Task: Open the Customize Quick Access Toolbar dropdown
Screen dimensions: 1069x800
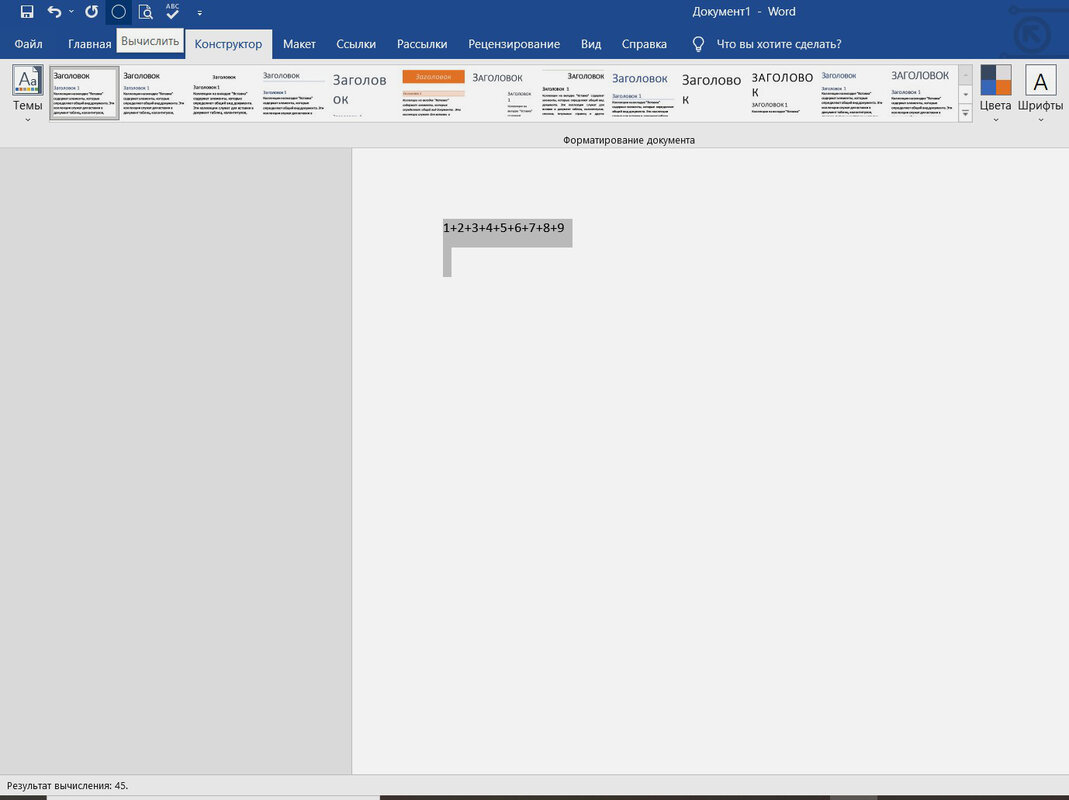Action: (200, 13)
